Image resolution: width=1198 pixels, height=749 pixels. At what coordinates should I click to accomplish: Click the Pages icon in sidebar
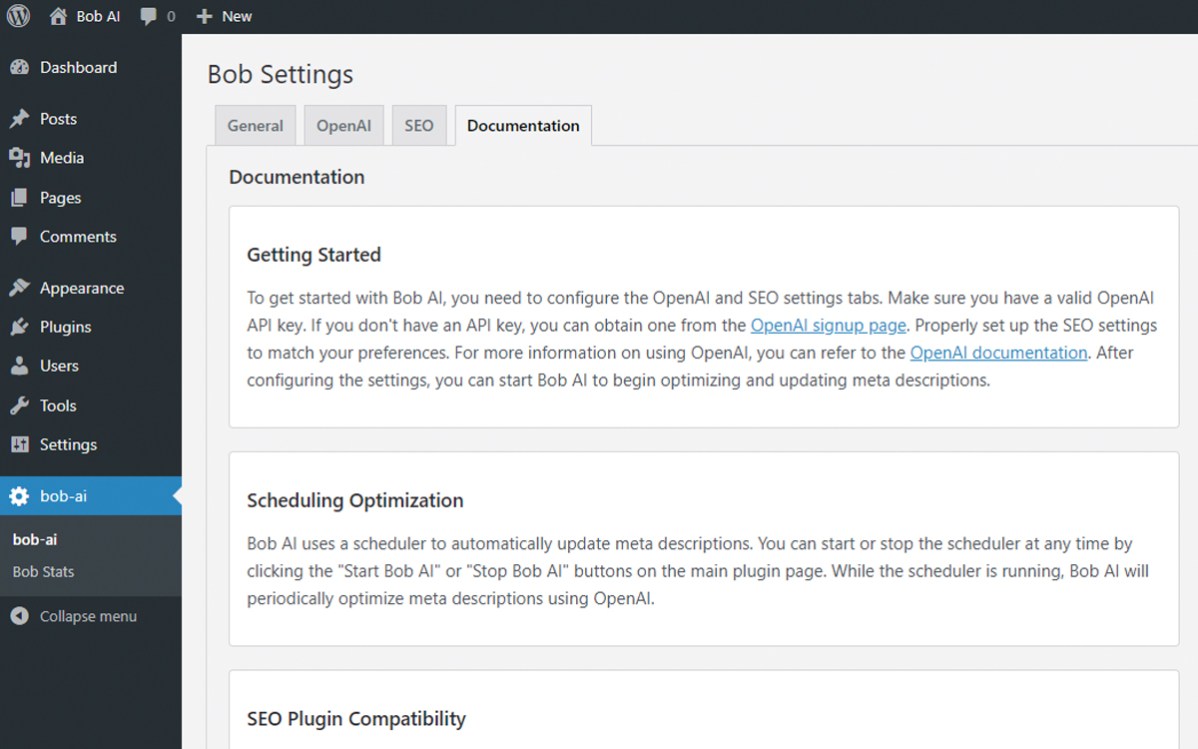(19, 198)
